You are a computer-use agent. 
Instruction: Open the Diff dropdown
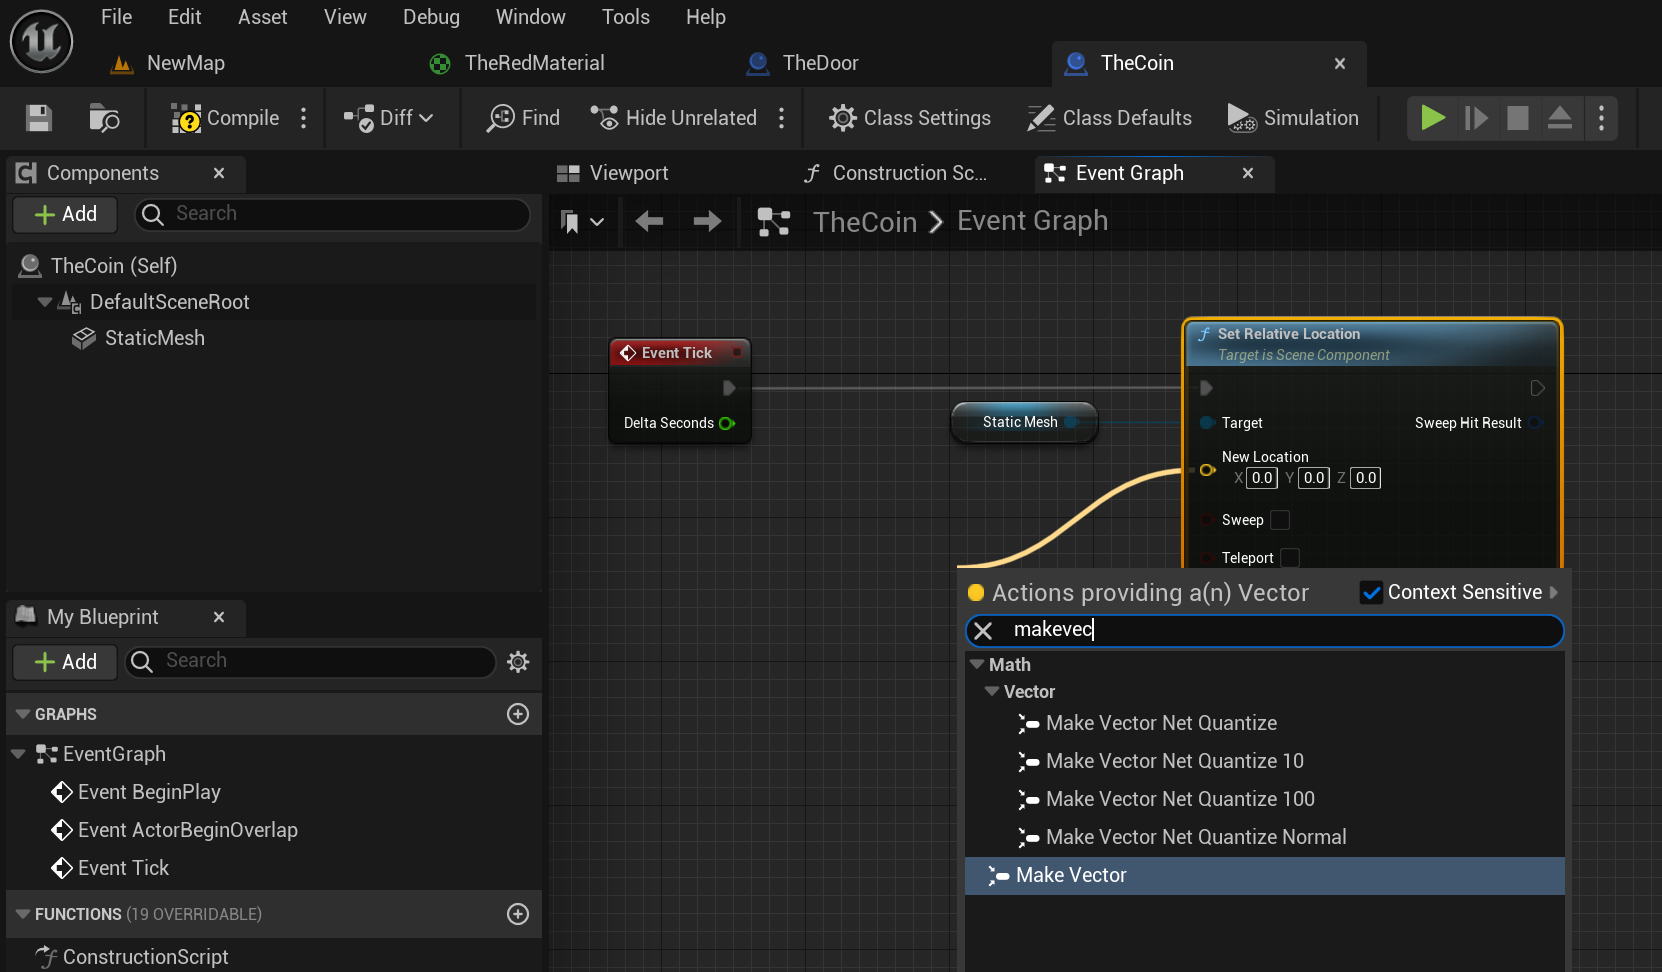pos(389,118)
